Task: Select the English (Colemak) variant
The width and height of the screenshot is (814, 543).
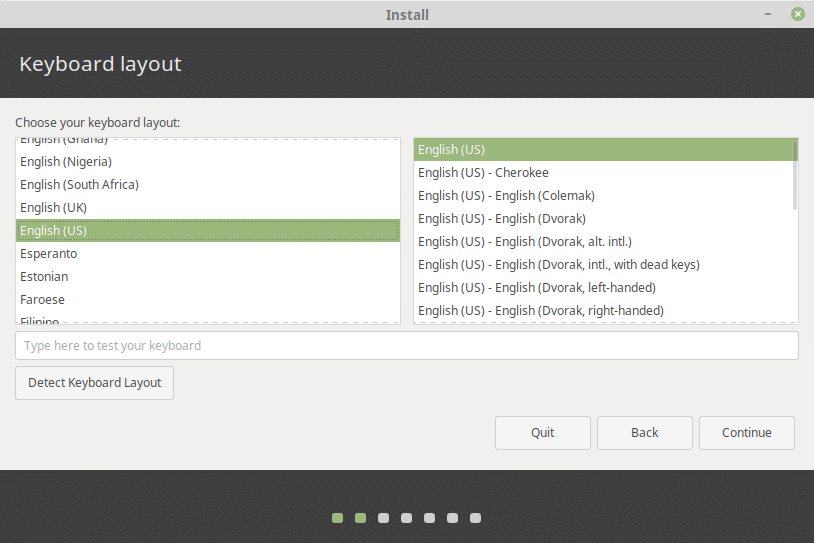Action: click(603, 196)
